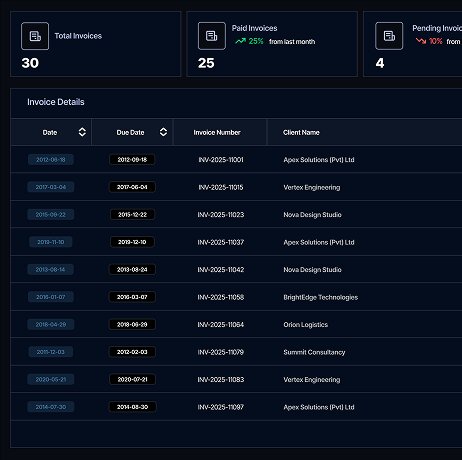The width and height of the screenshot is (462, 460).
Task: Click the blue date badge in the INV-2025-11037 row
Action: 51,242
